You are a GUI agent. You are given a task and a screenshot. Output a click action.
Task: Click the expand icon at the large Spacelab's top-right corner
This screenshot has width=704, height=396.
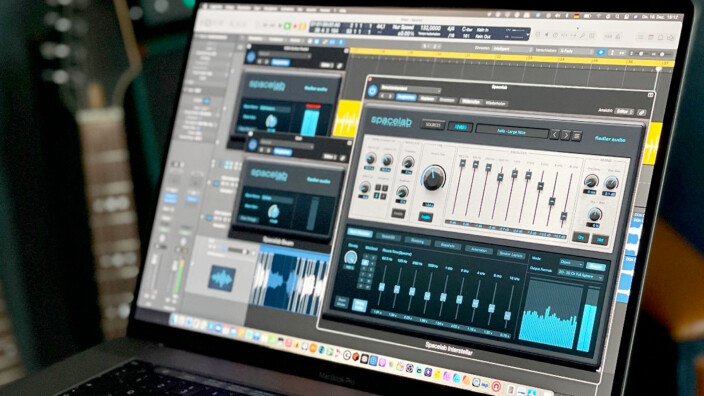point(650,95)
